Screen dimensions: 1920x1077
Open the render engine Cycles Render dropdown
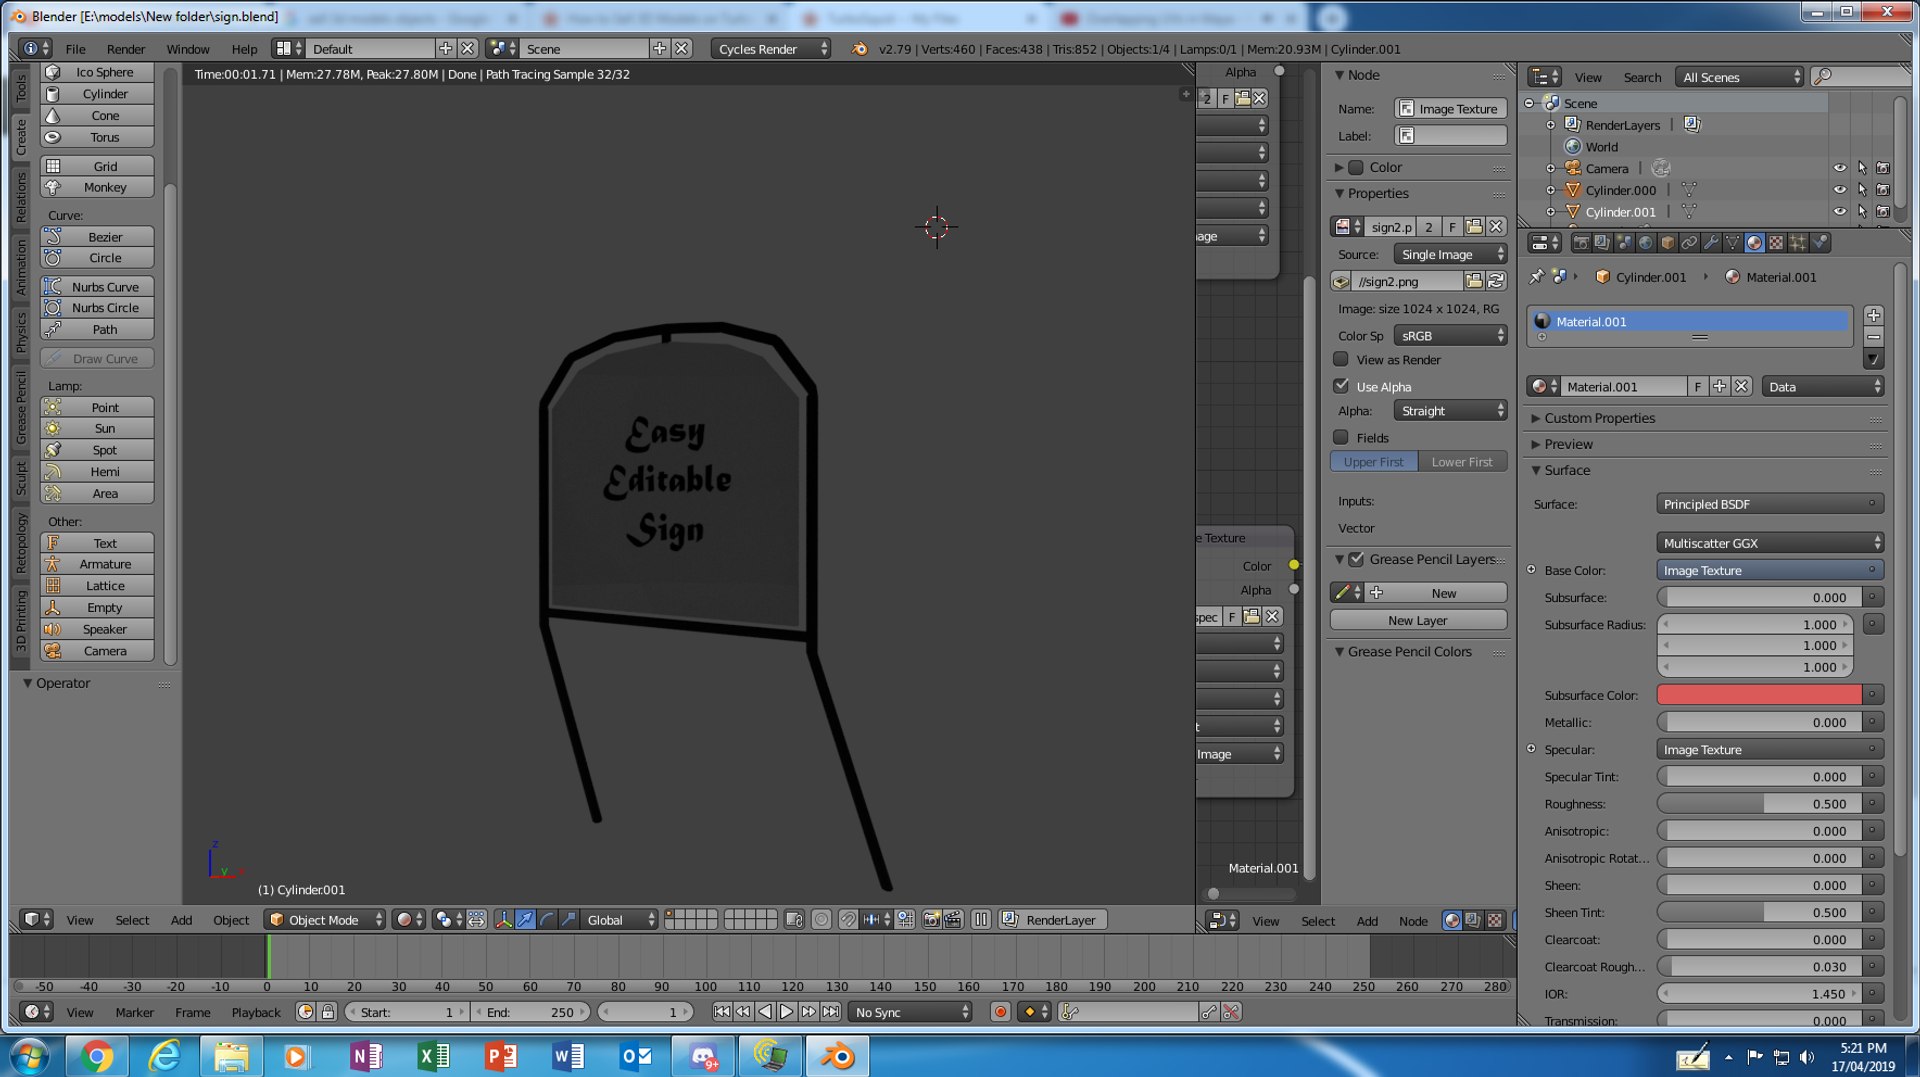(x=771, y=49)
